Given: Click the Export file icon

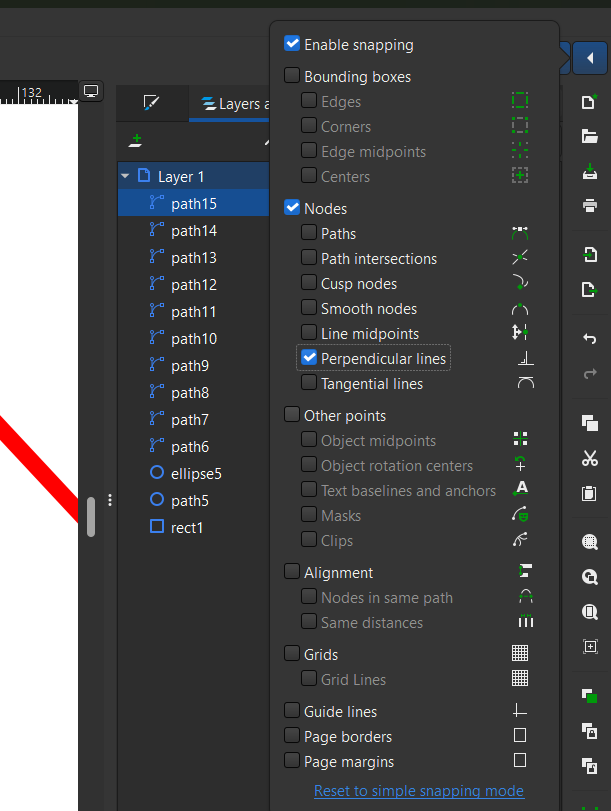Looking at the screenshot, I should (x=590, y=289).
